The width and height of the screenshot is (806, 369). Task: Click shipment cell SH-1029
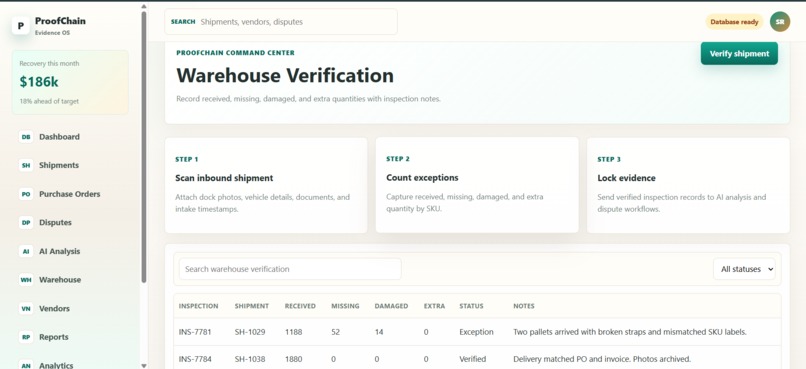pyautogui.click(x=250, y=332)
